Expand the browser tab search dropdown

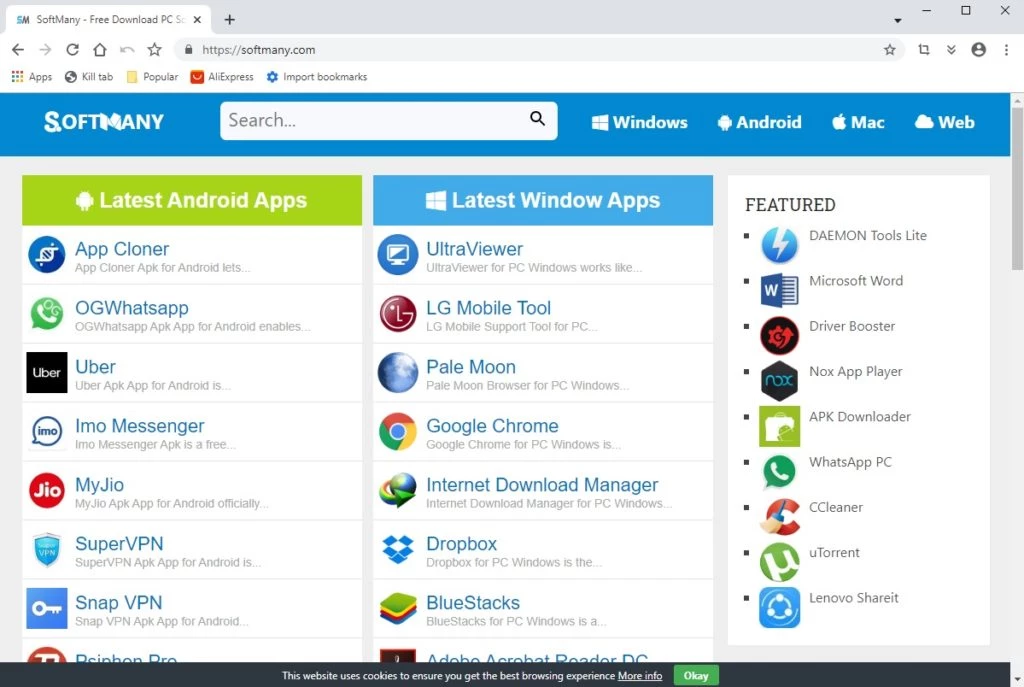click(897, 20)
